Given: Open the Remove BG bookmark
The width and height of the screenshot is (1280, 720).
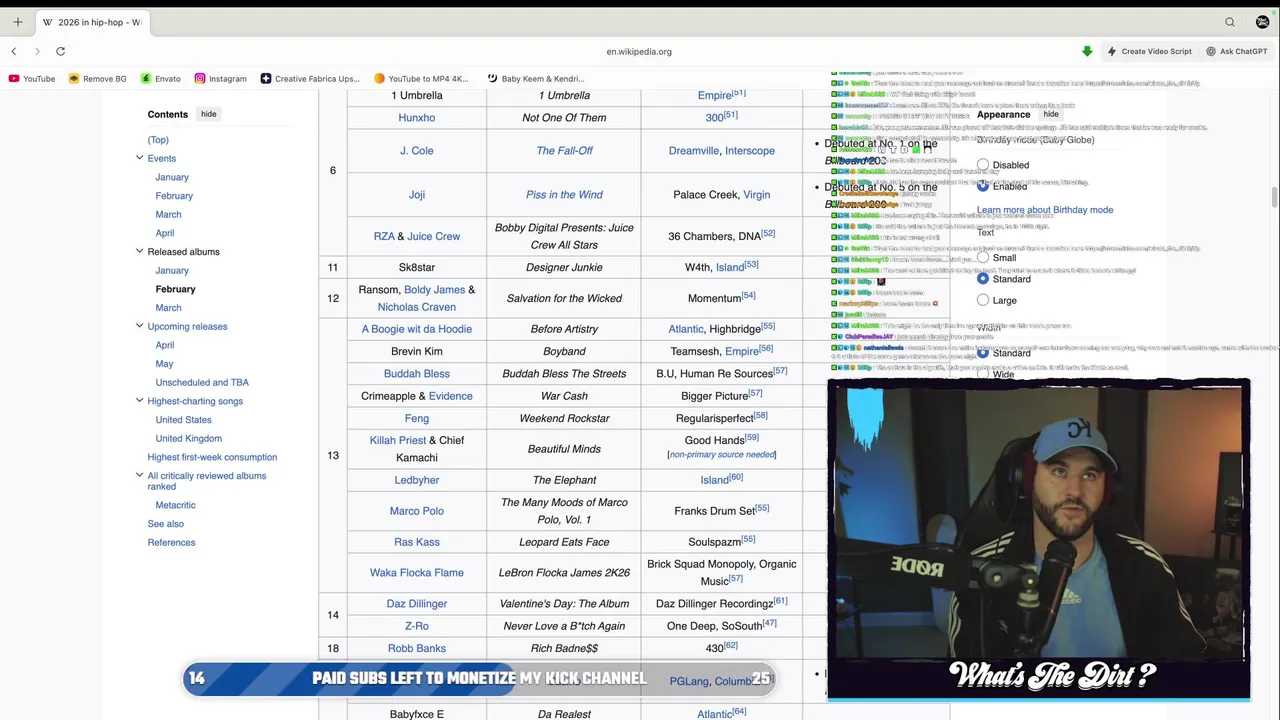Looking at the screenshot, I should [x=97, y=78].
